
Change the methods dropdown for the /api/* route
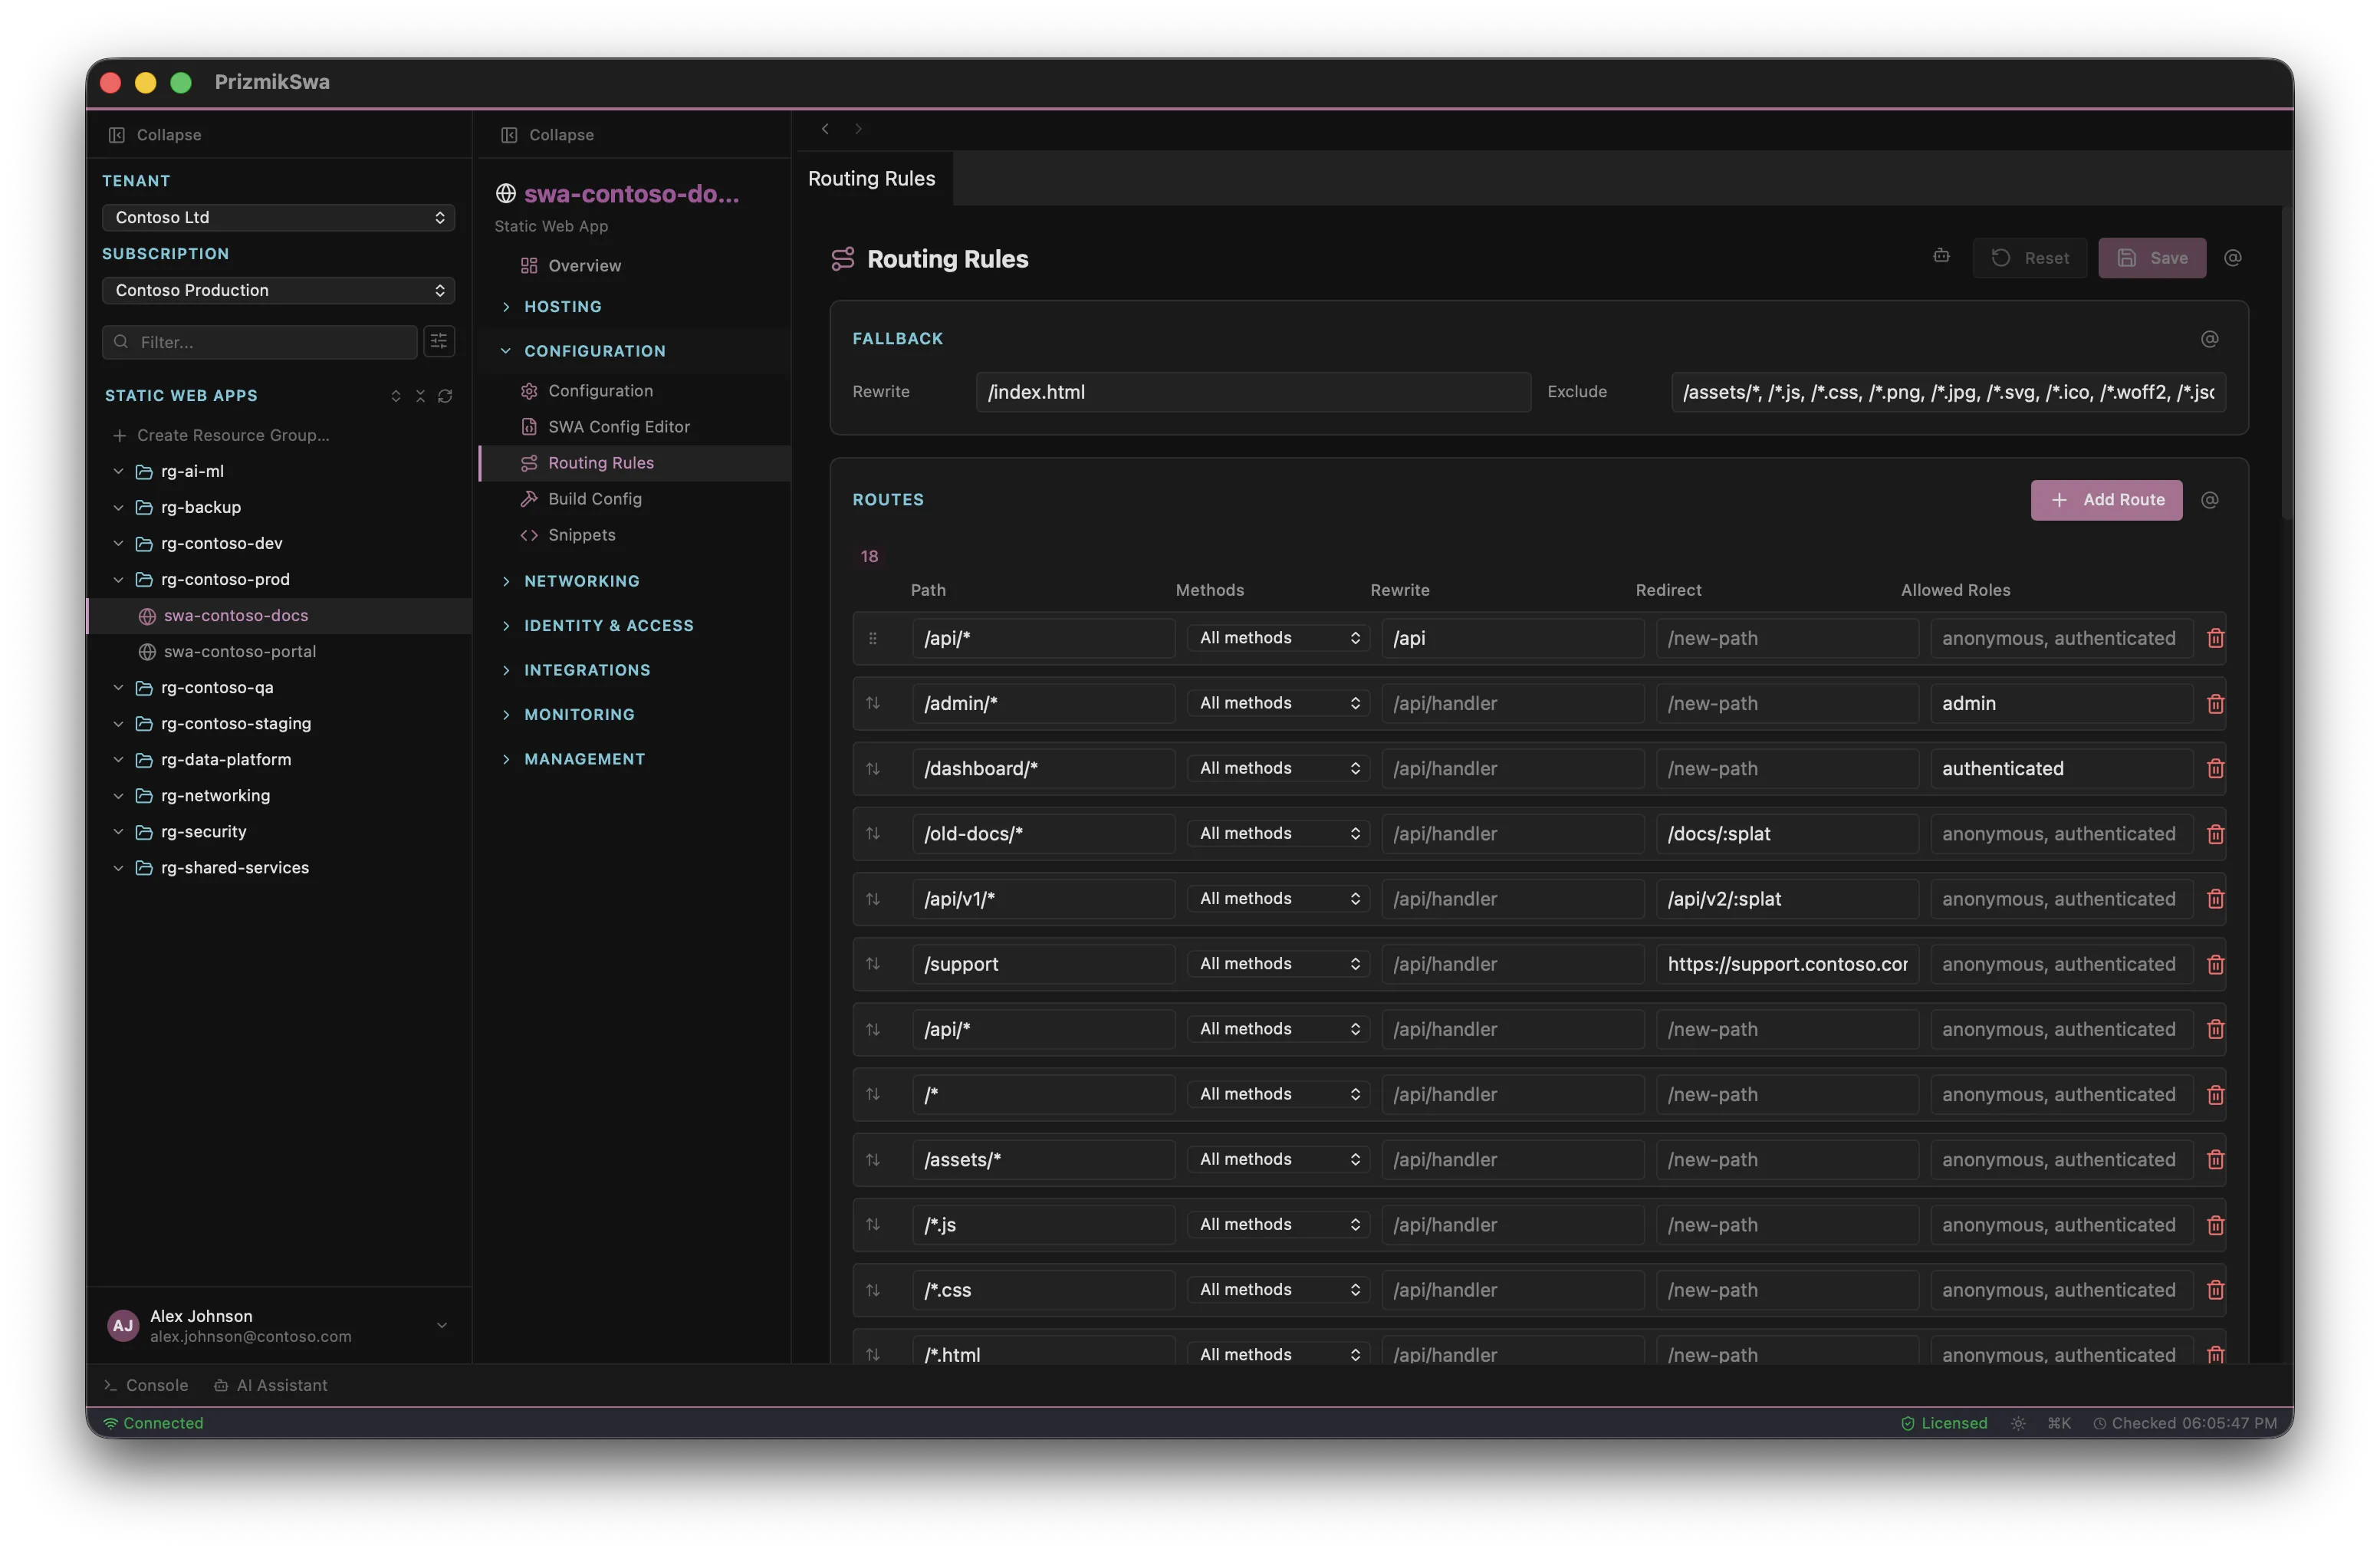pos(1278,637)
